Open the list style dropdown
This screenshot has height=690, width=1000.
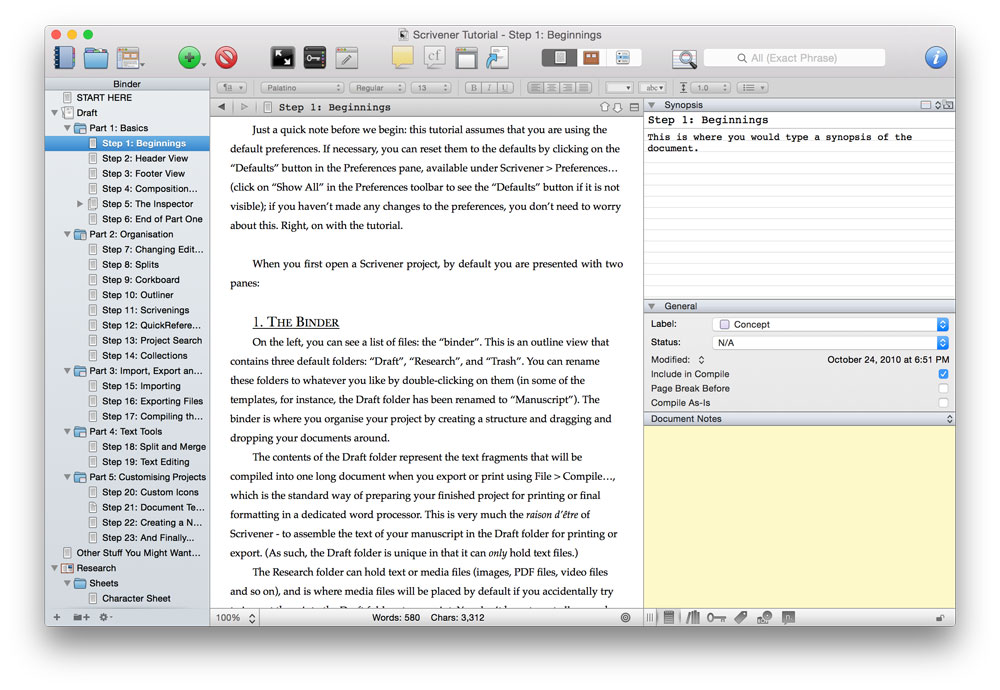[x=753, y=88]
